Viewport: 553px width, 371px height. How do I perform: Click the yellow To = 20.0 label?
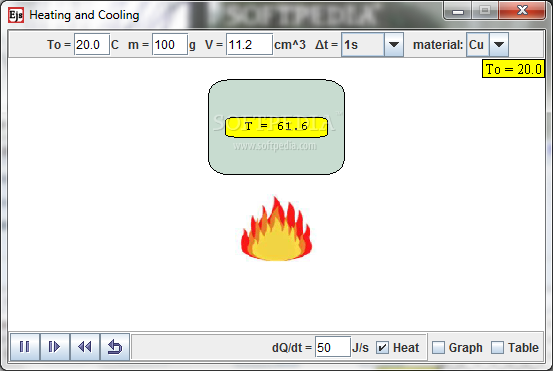click(x=514, y=69)
